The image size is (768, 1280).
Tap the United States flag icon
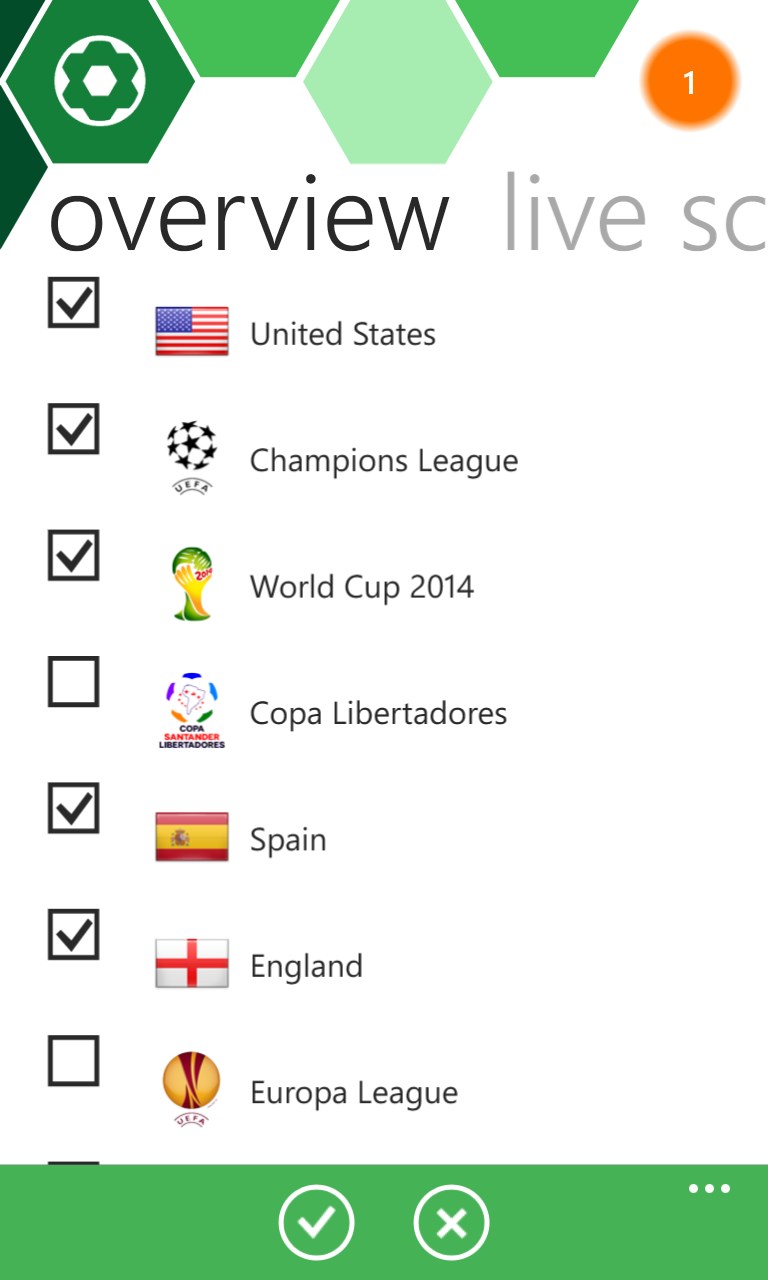pos(192,332)
